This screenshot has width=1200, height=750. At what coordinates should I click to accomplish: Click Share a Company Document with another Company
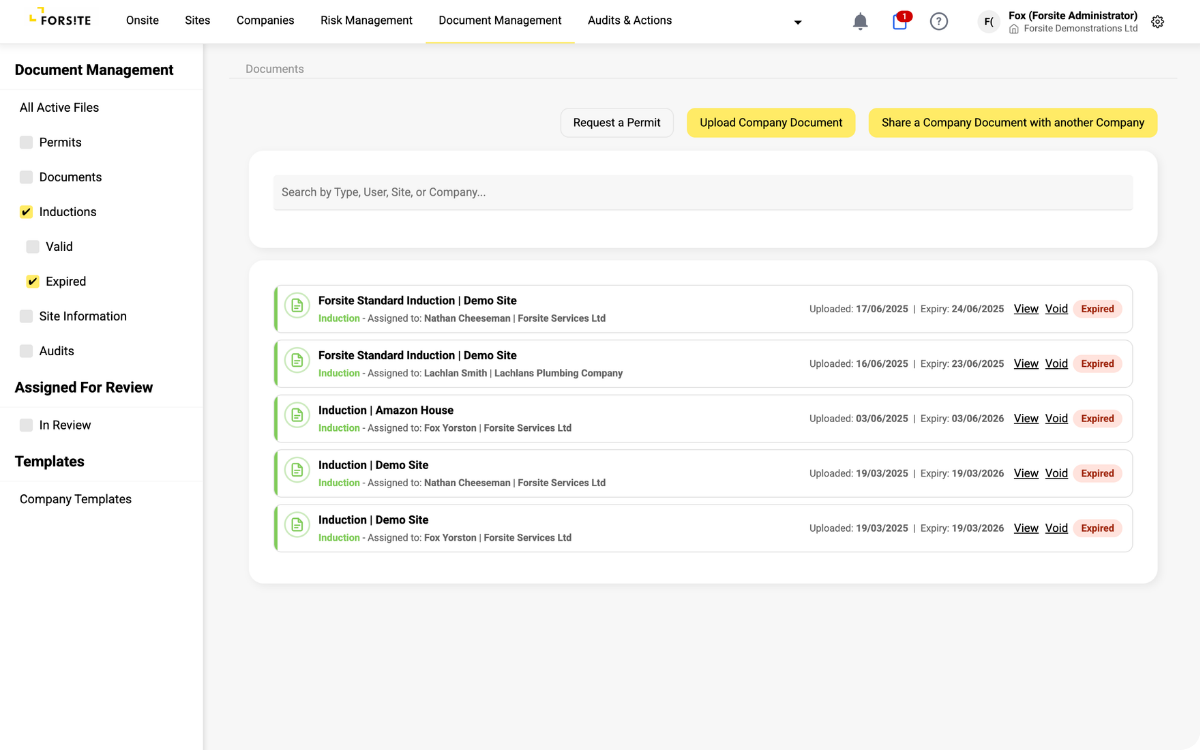point(1013,123)
